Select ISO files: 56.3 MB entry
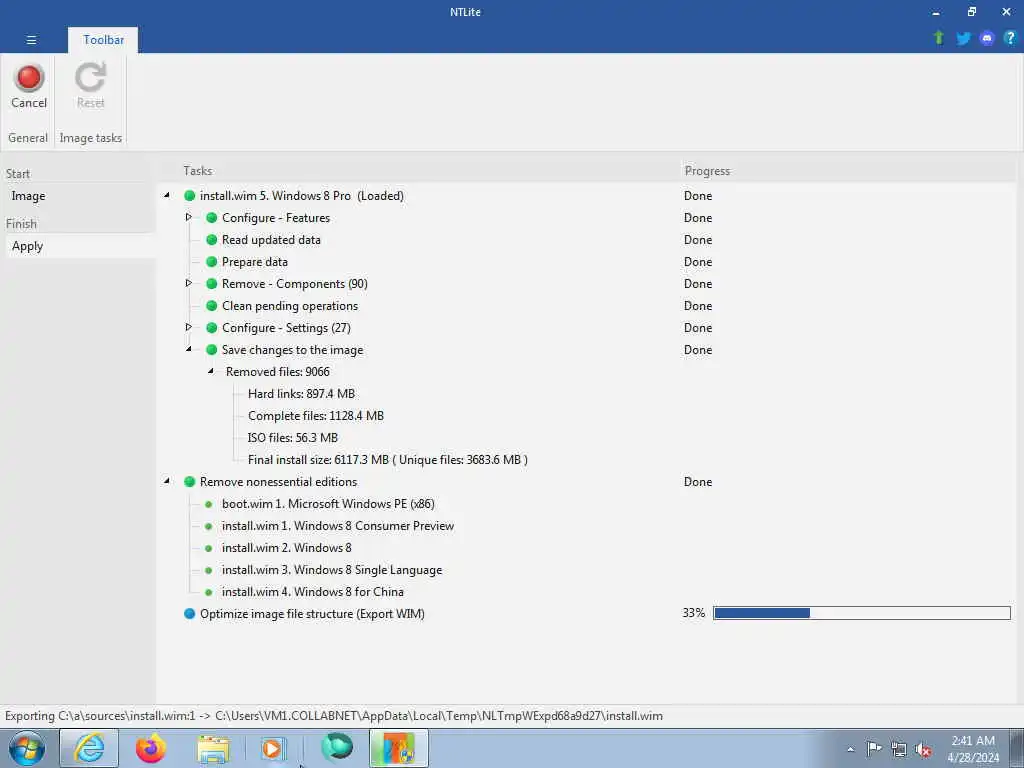 293,438
